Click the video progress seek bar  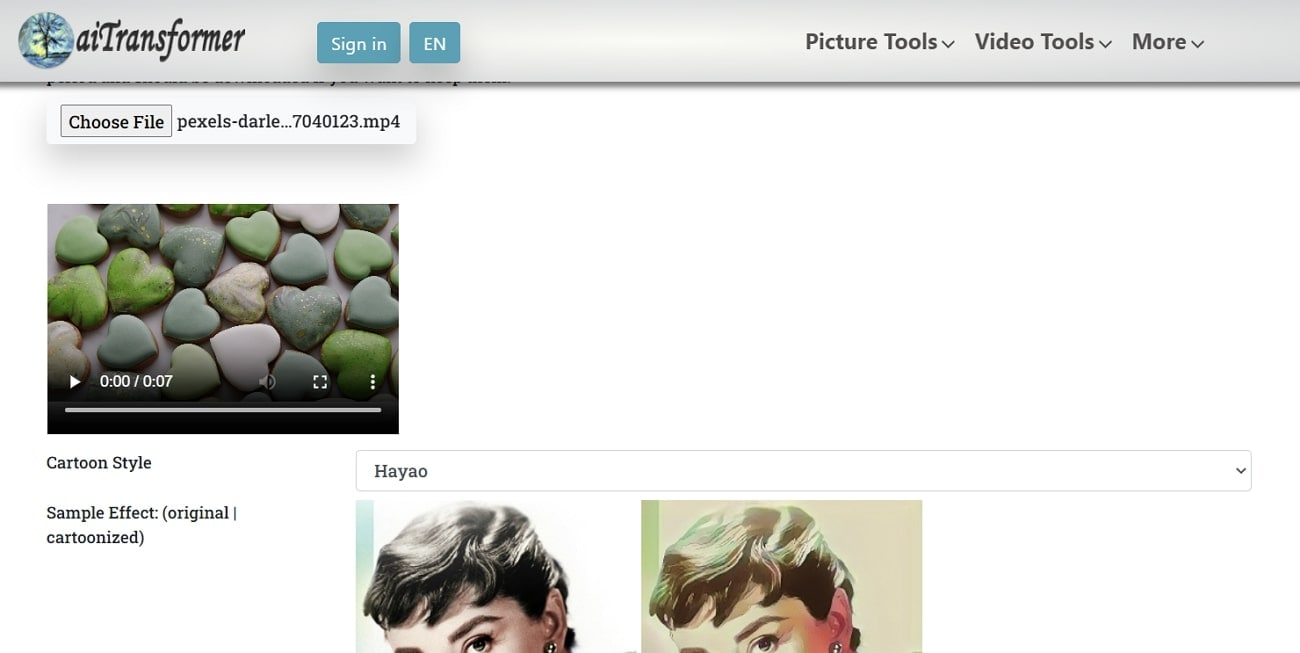[222, 410]
